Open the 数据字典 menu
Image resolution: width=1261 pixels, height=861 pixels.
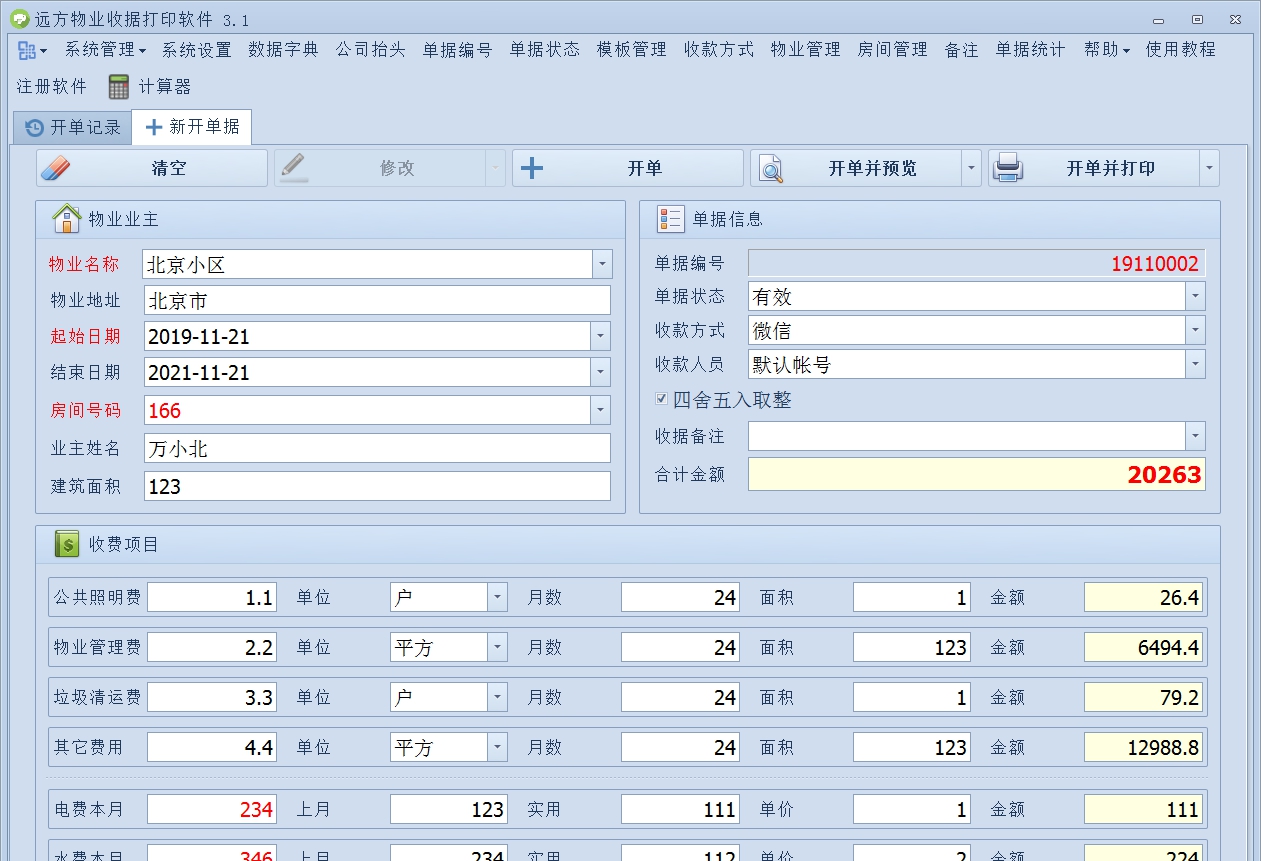[x=285, y=49]
